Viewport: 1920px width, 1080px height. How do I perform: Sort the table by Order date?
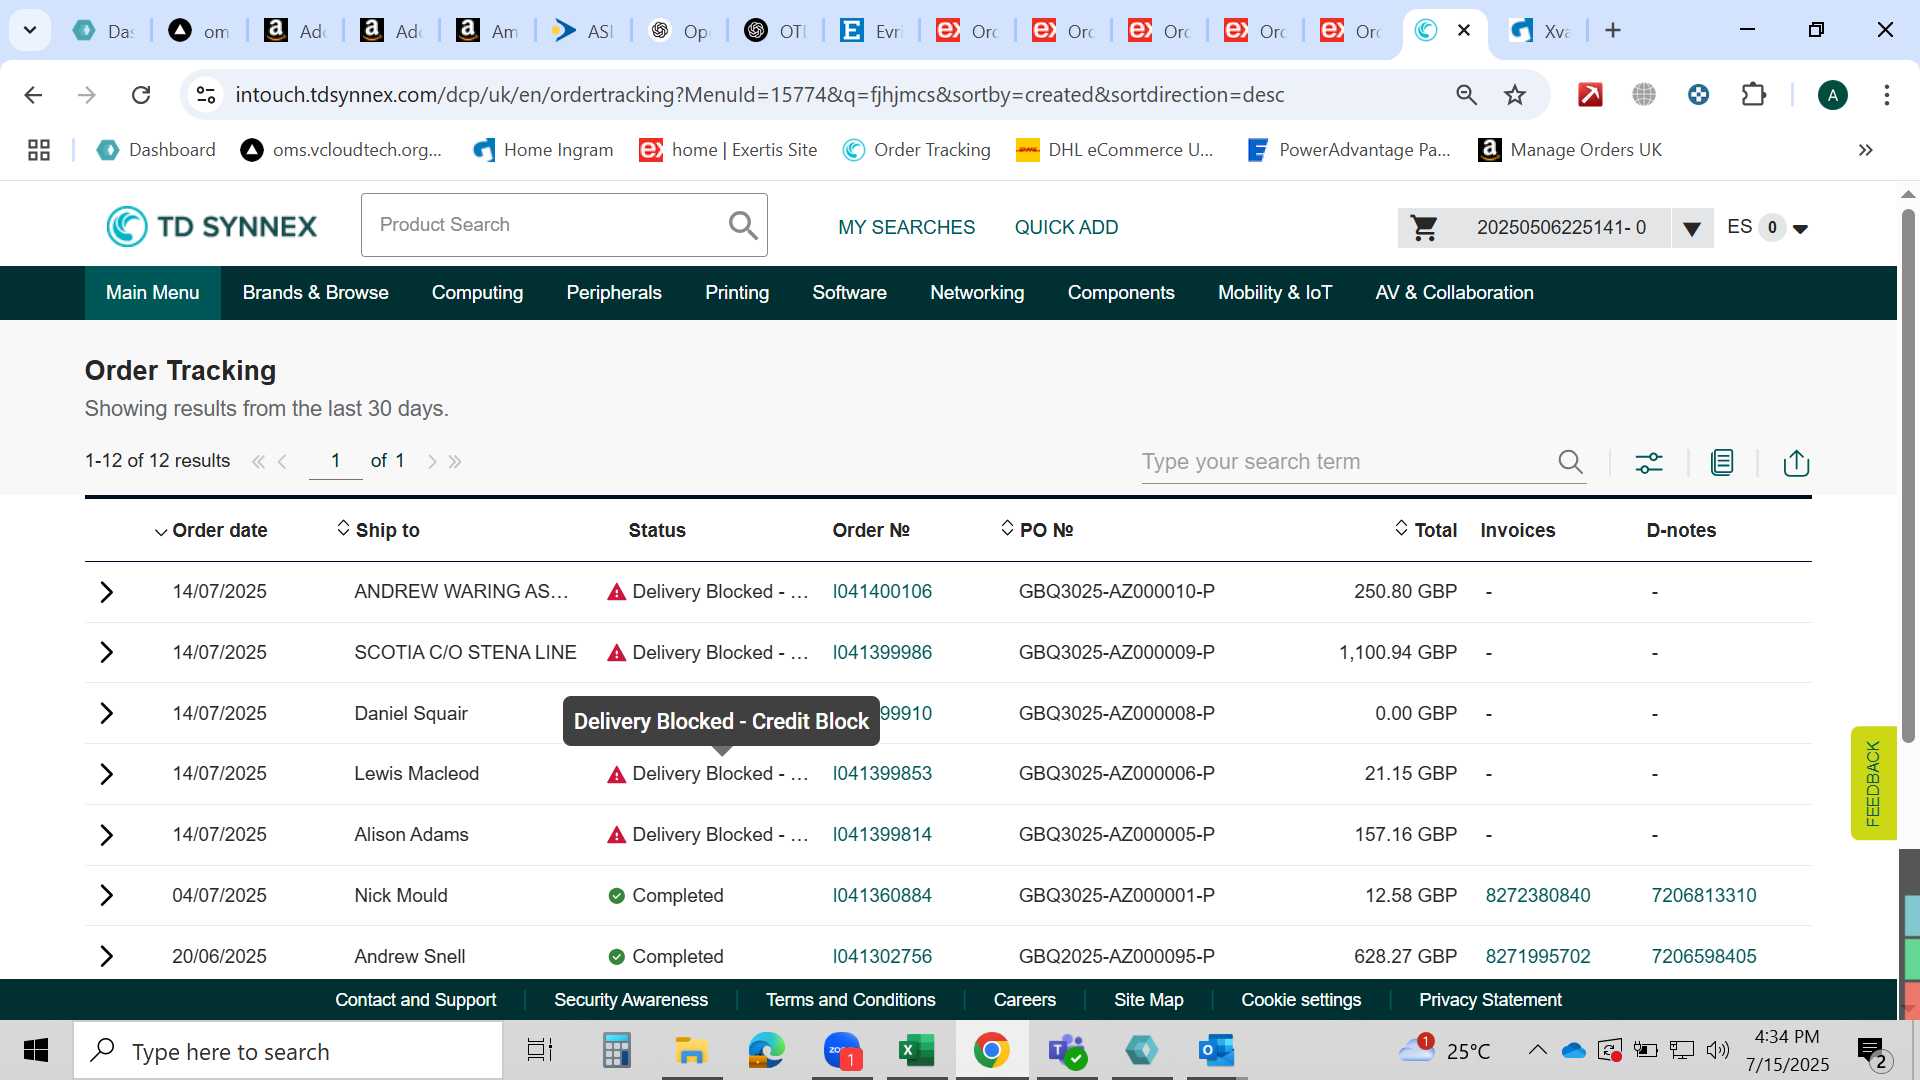[211, 530]
